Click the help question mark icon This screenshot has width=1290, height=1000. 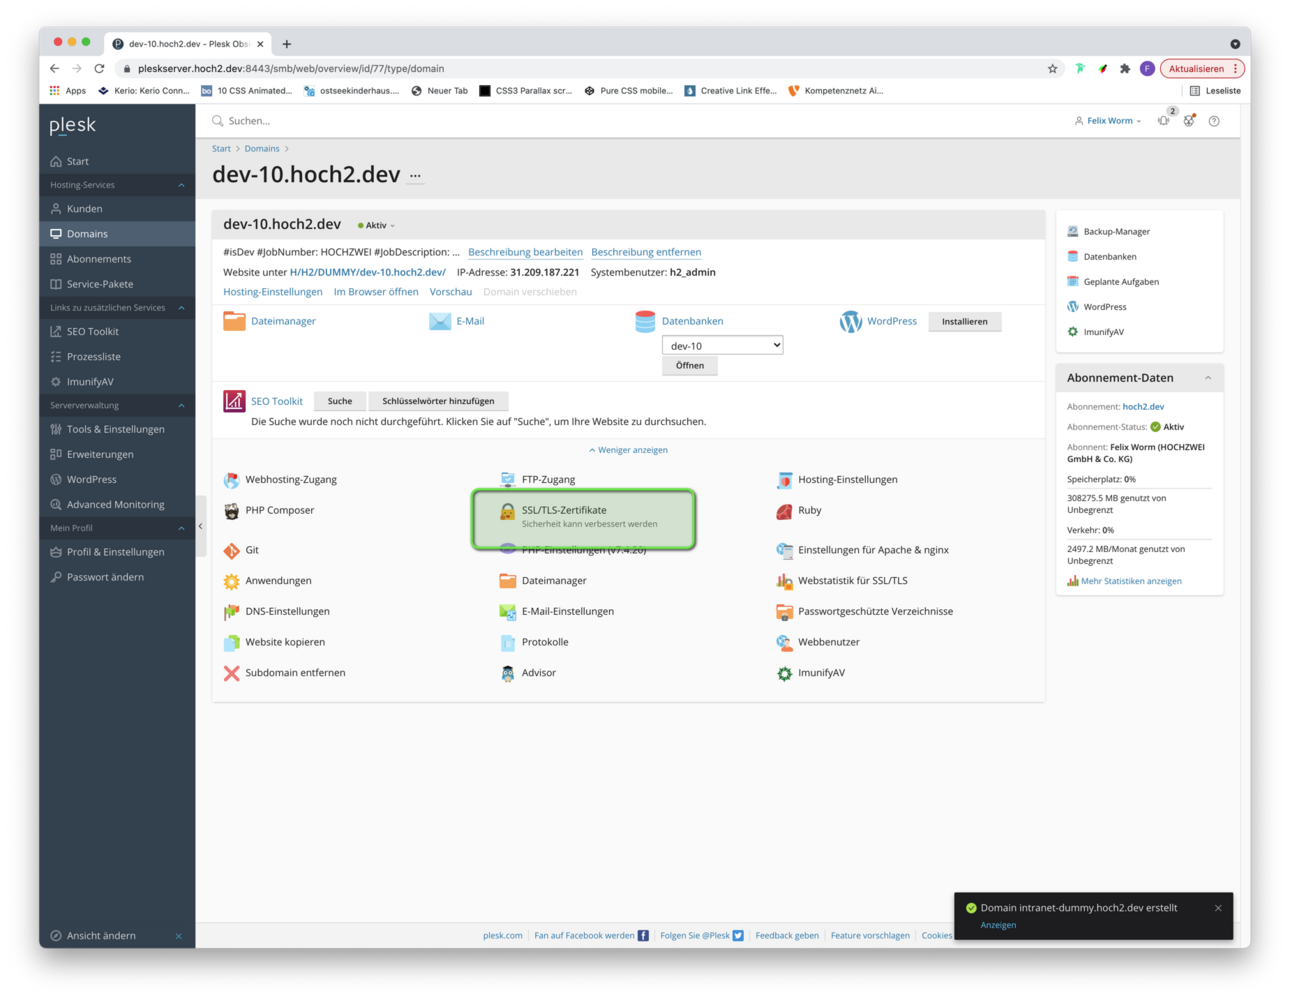click(1214, 121)
